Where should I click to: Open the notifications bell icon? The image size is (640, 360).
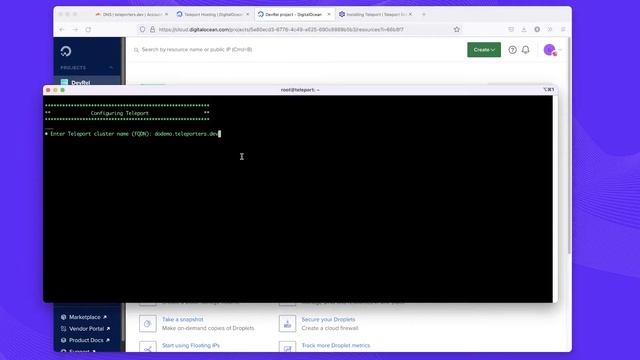pyautogui.click(x=526, y=50)
